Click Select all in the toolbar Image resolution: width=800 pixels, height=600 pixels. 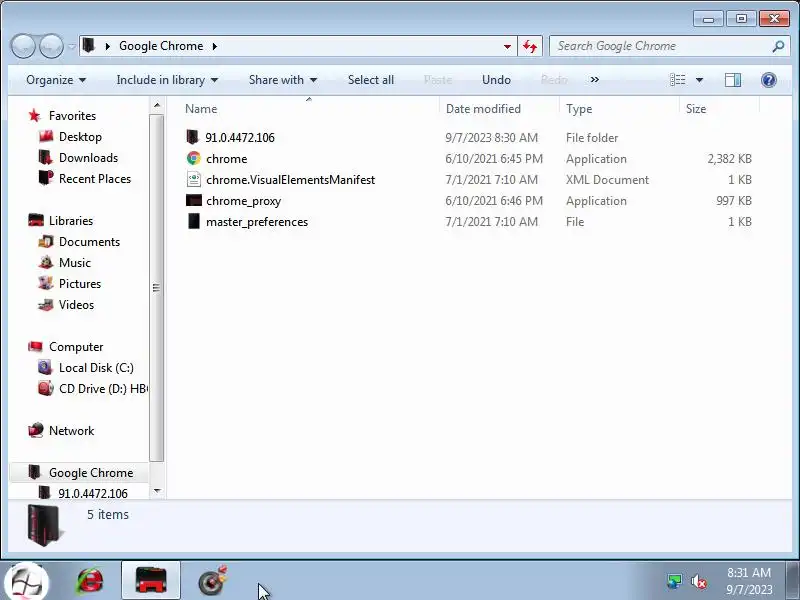pos(371,80)
